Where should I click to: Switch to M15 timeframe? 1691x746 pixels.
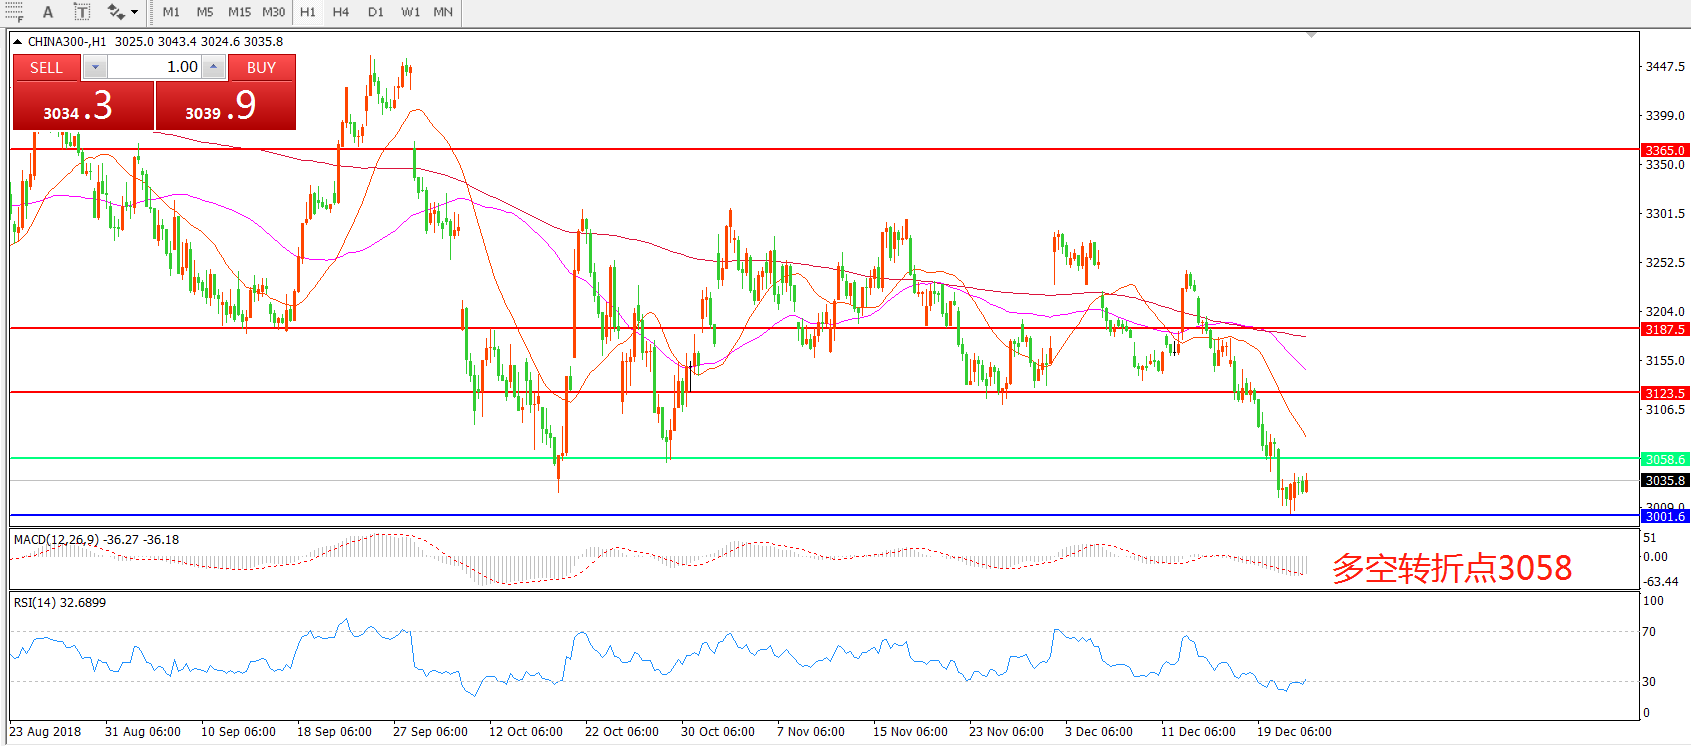click(239, 12)
